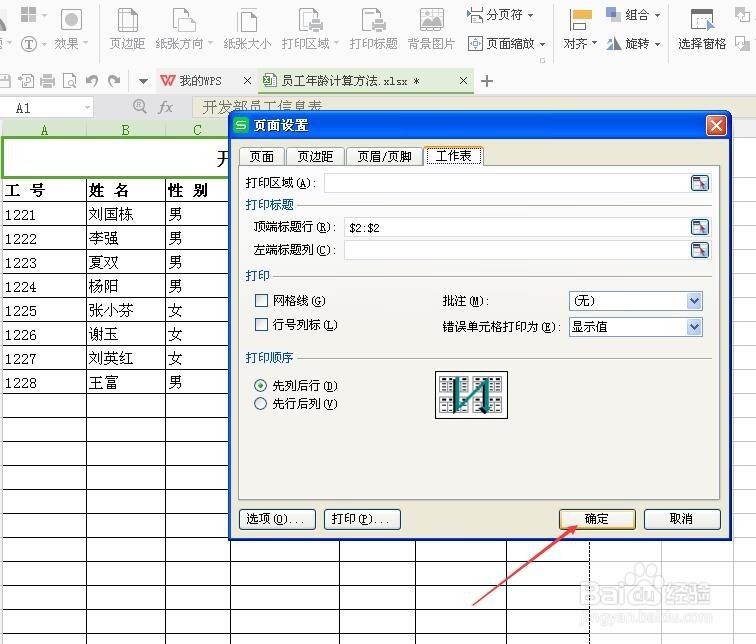The height and width of the screenshot is (644, 756).
Task: Select 先行后列 radio button
Action: [260, 403]
